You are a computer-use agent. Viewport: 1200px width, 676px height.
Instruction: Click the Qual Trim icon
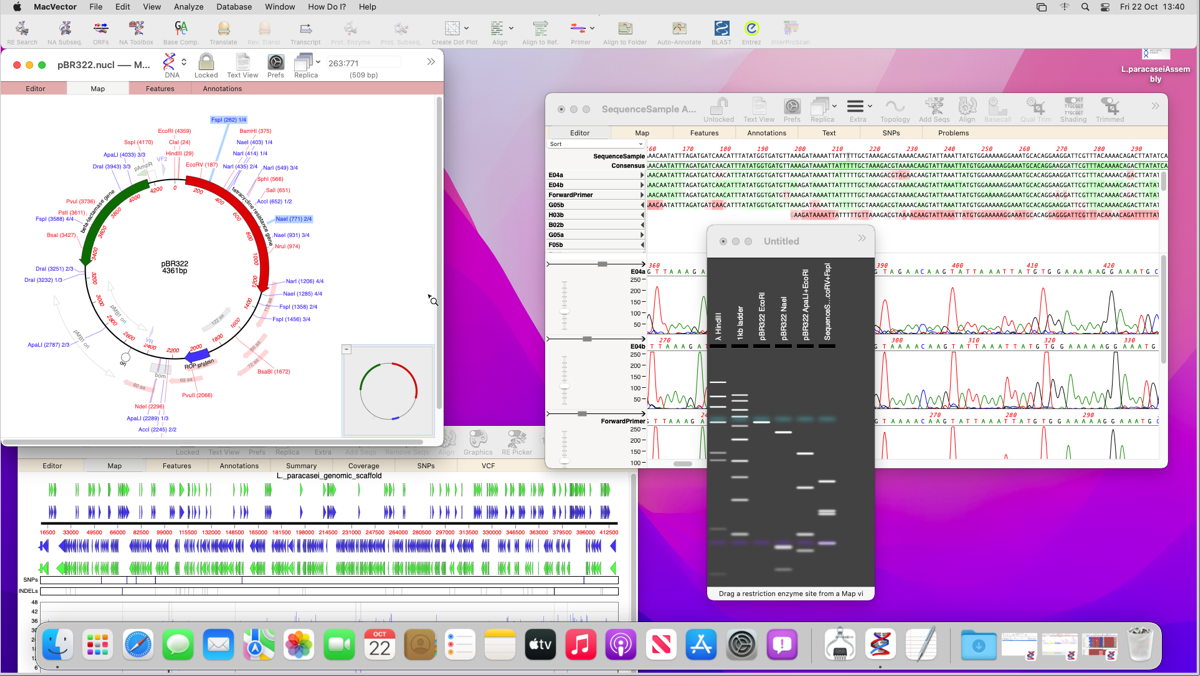point(1036,110)
